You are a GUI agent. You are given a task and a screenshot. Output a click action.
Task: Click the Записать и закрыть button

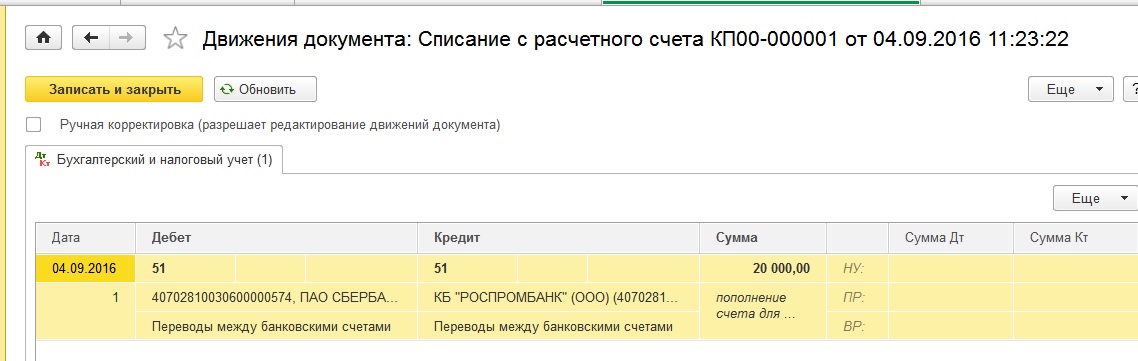pyautogui.click(x=114, y=89)
